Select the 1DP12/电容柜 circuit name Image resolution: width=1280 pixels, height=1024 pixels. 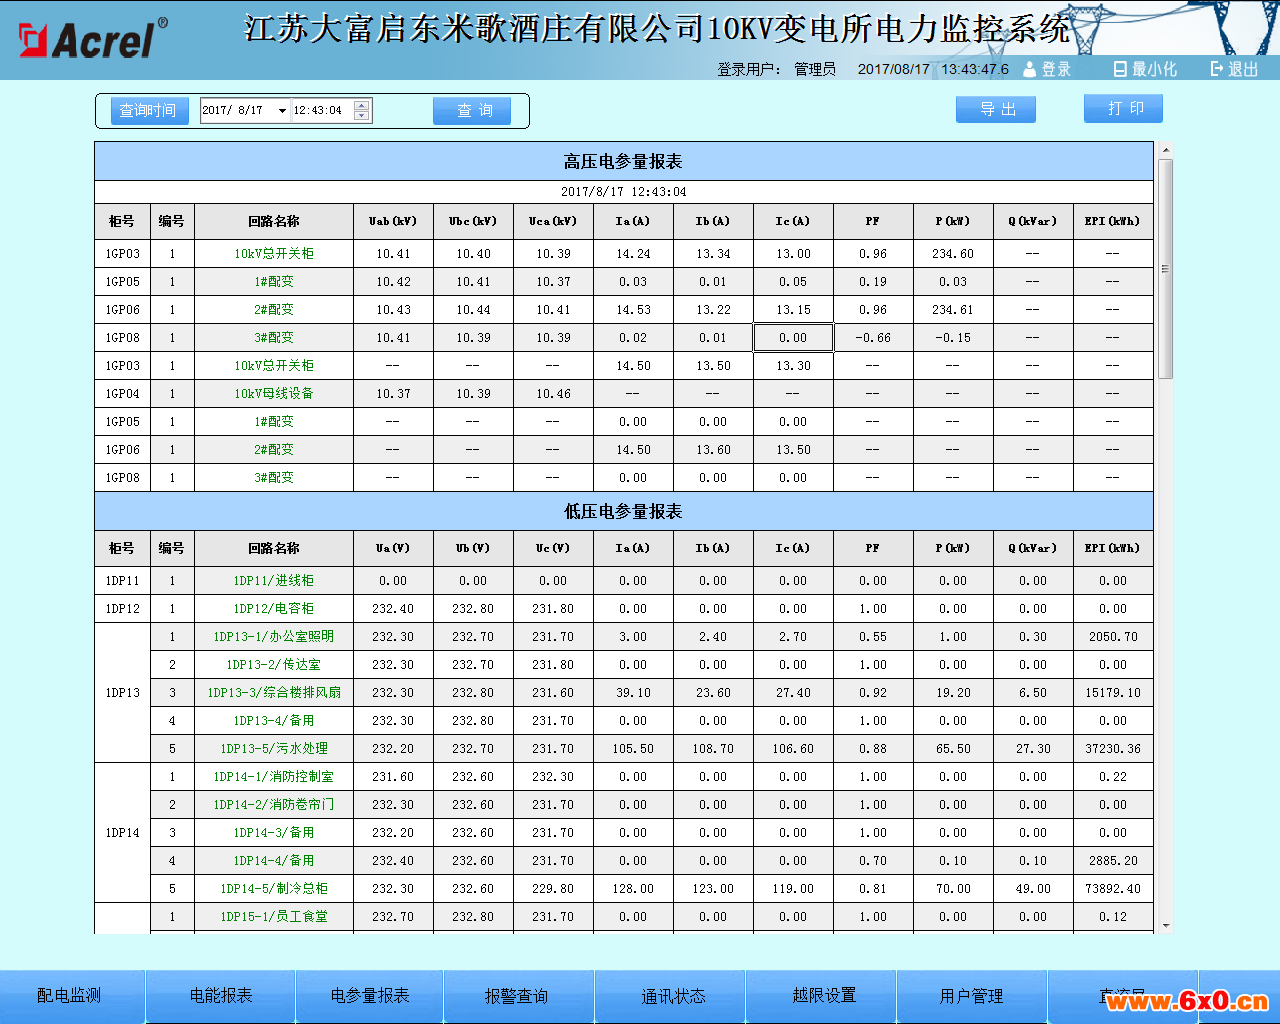pos(274,609)
